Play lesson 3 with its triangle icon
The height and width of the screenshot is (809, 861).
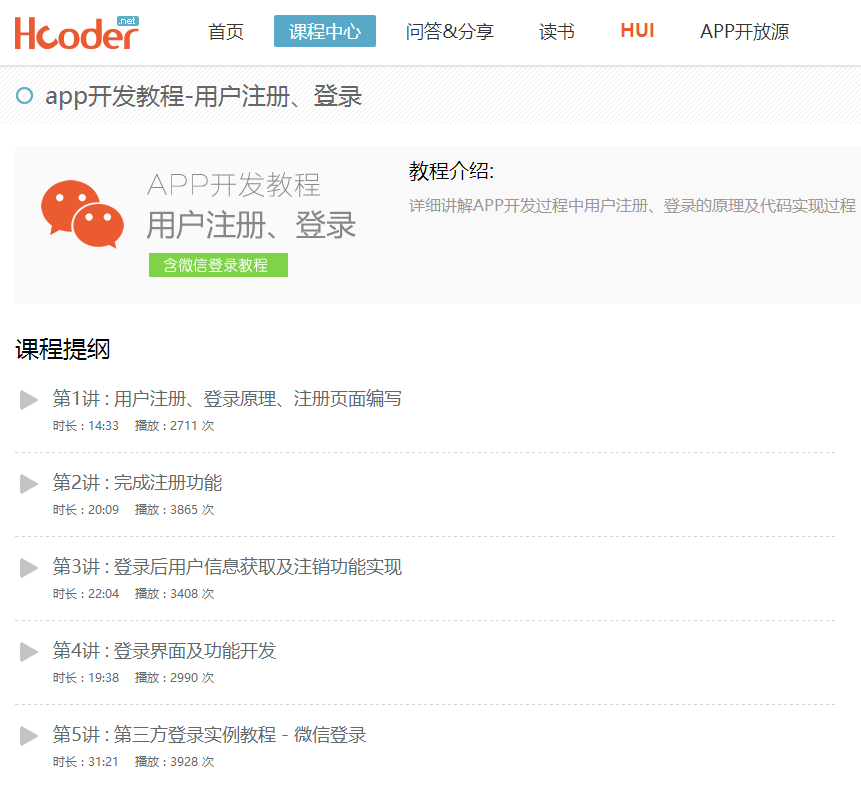click(29, 568)
